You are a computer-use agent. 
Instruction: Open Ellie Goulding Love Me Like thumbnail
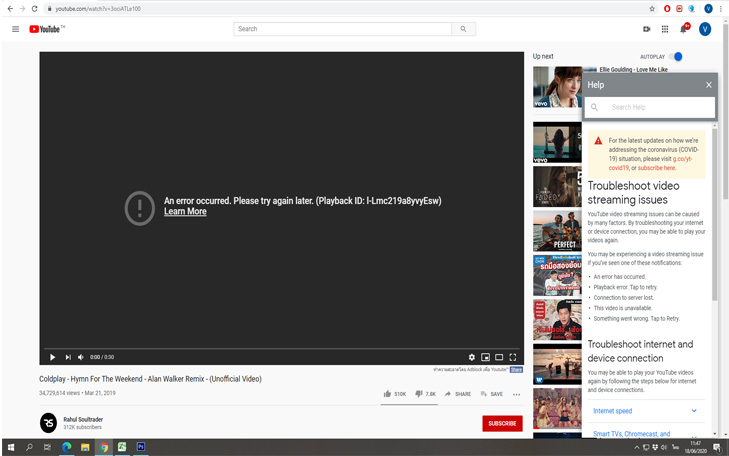(x=557, y=87)
